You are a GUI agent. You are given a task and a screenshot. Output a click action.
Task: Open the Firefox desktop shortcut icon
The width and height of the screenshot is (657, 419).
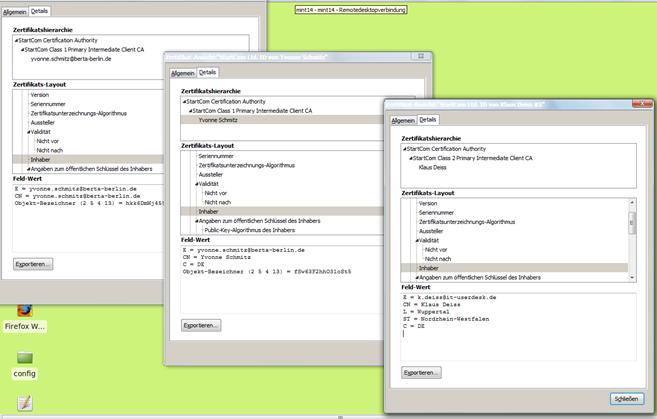click(x=25, y=311)
